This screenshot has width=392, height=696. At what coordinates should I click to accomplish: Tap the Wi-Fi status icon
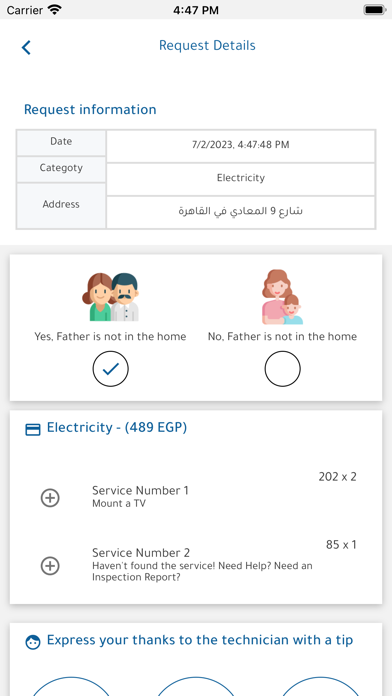click(55, 9)
